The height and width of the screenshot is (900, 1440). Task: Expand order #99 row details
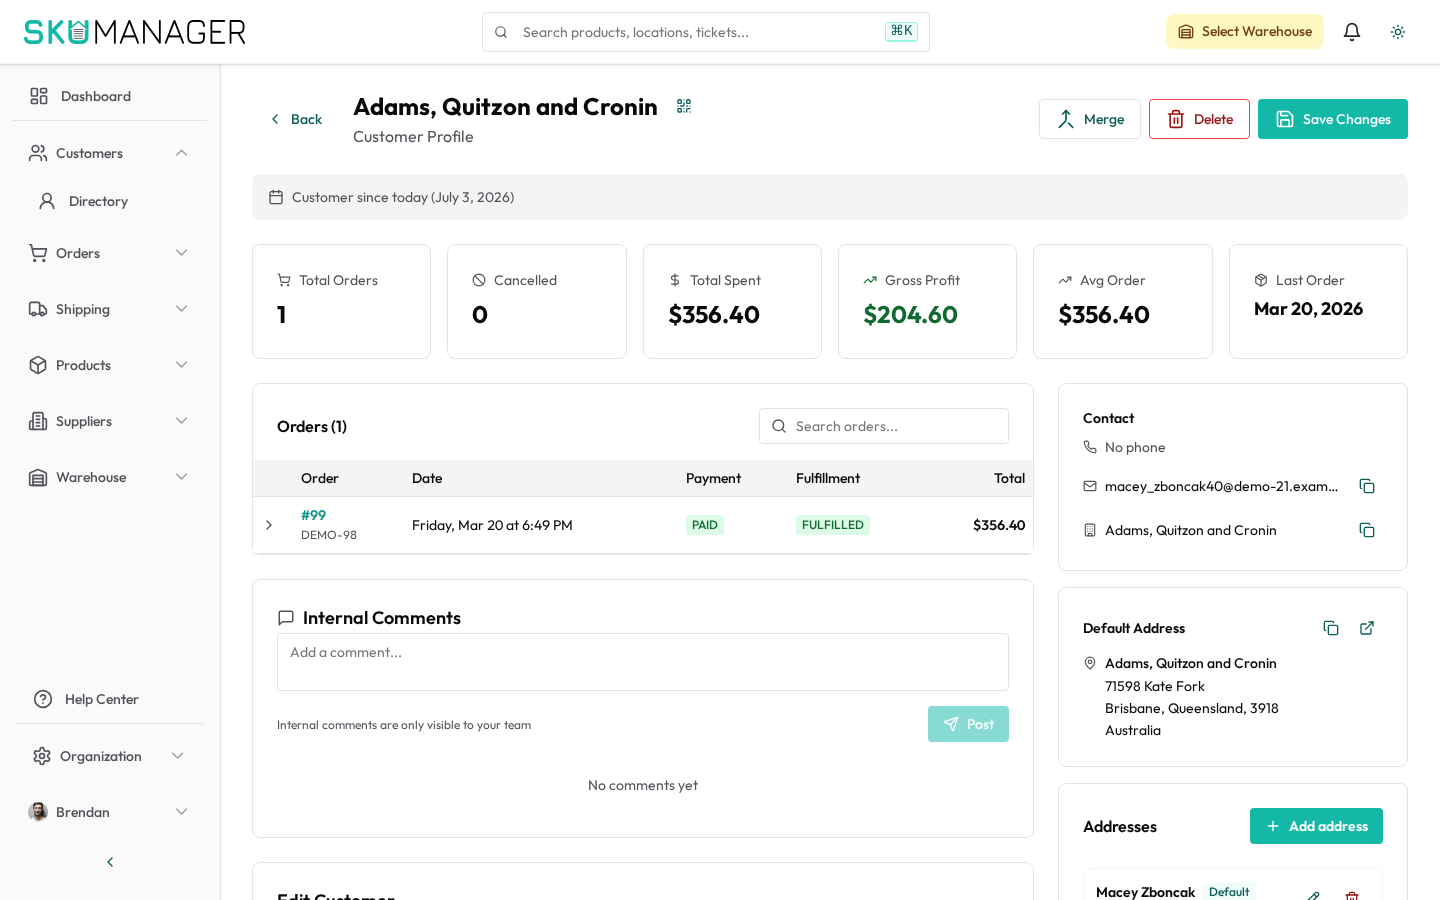tap(269, 525)
